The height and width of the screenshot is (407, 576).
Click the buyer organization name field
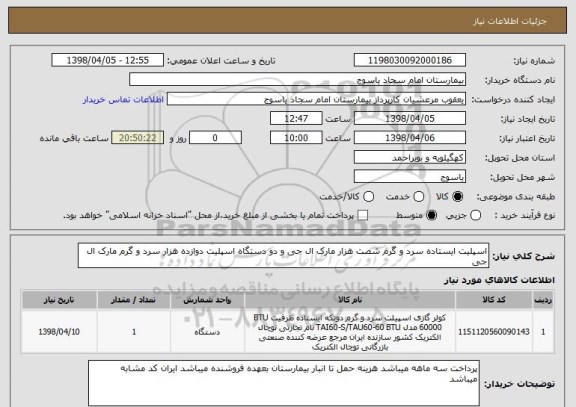click(298, 80)
